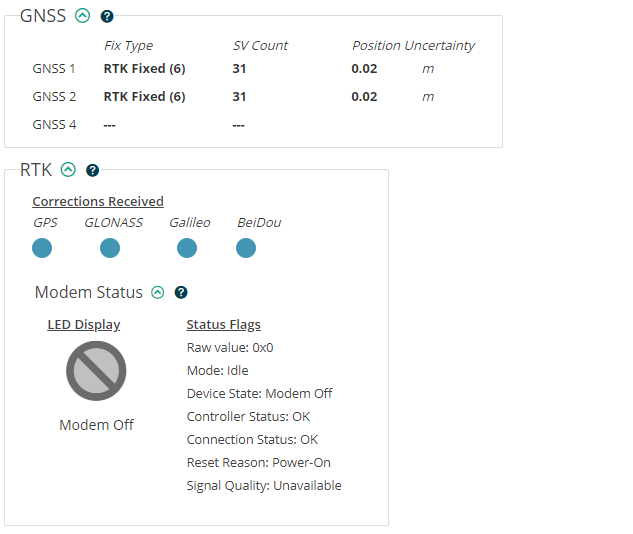Viewport: 633px width, 534px height.
Task: Click the GPS corrections indicator dot
Action: click(x=42, y=248)
